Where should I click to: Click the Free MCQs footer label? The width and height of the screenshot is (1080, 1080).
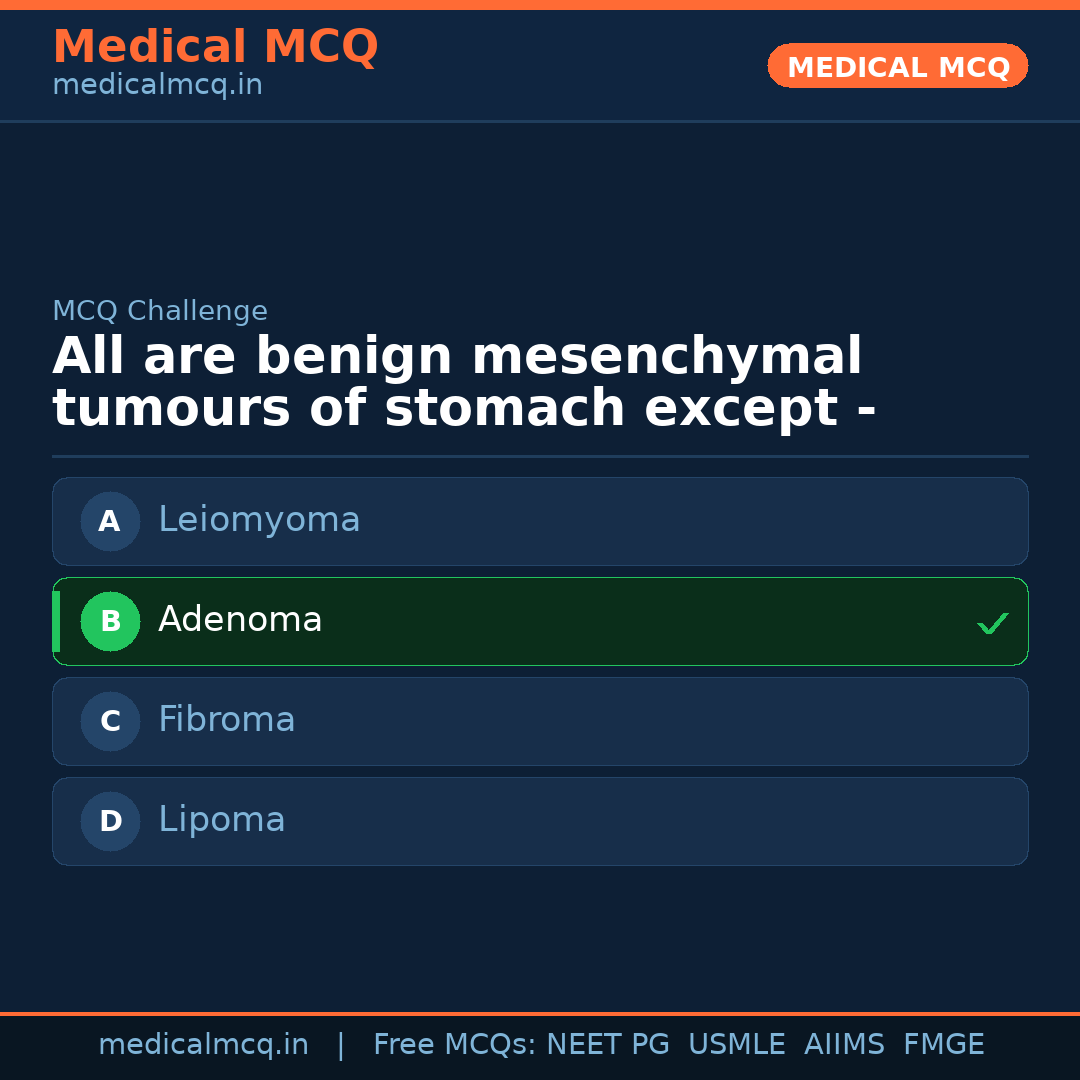[x=454, y=1045]
